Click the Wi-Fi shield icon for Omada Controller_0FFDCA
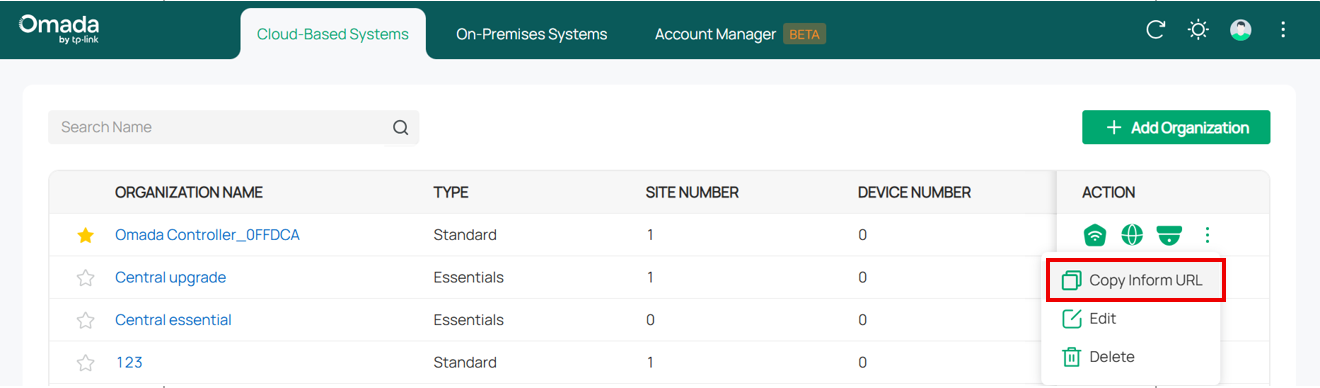The image size is (1320, 388). [x=1096, y=235]
